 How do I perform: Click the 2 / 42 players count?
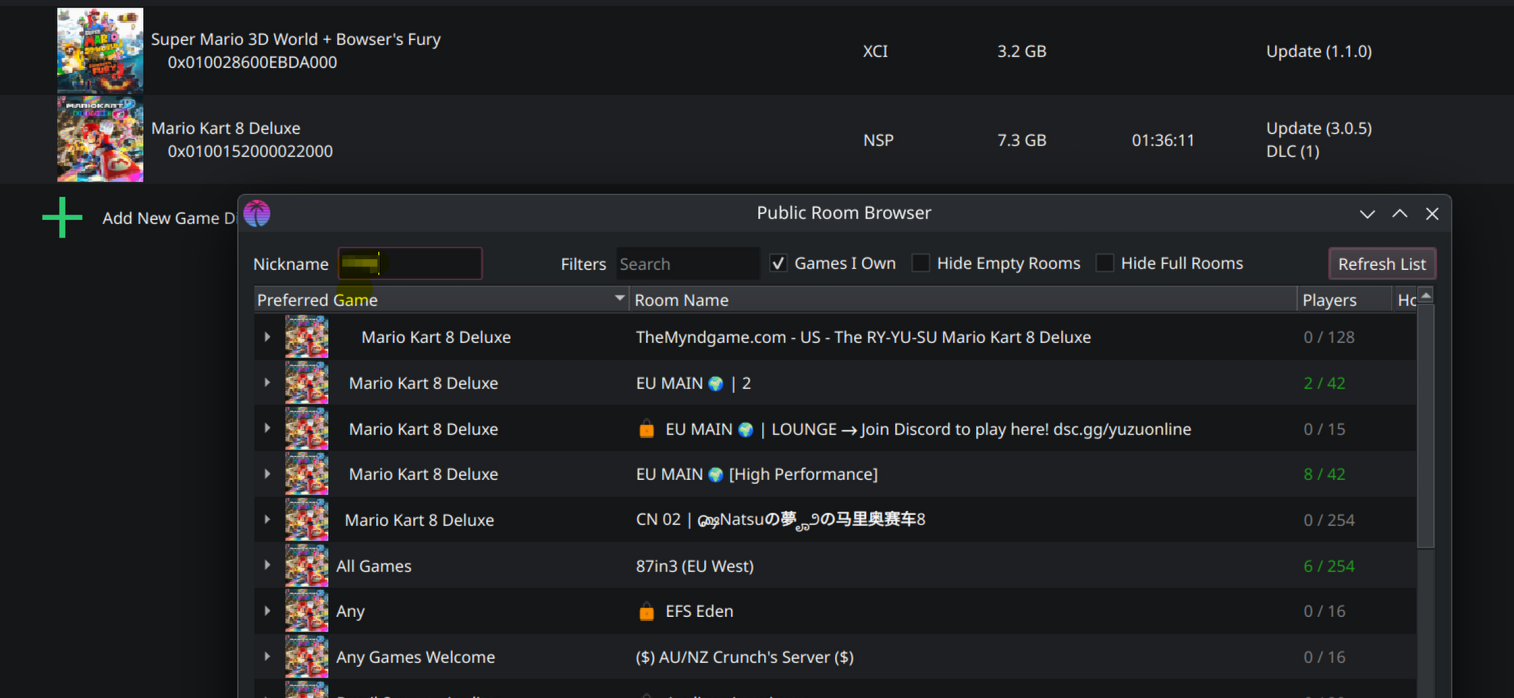click(1324, 383)
